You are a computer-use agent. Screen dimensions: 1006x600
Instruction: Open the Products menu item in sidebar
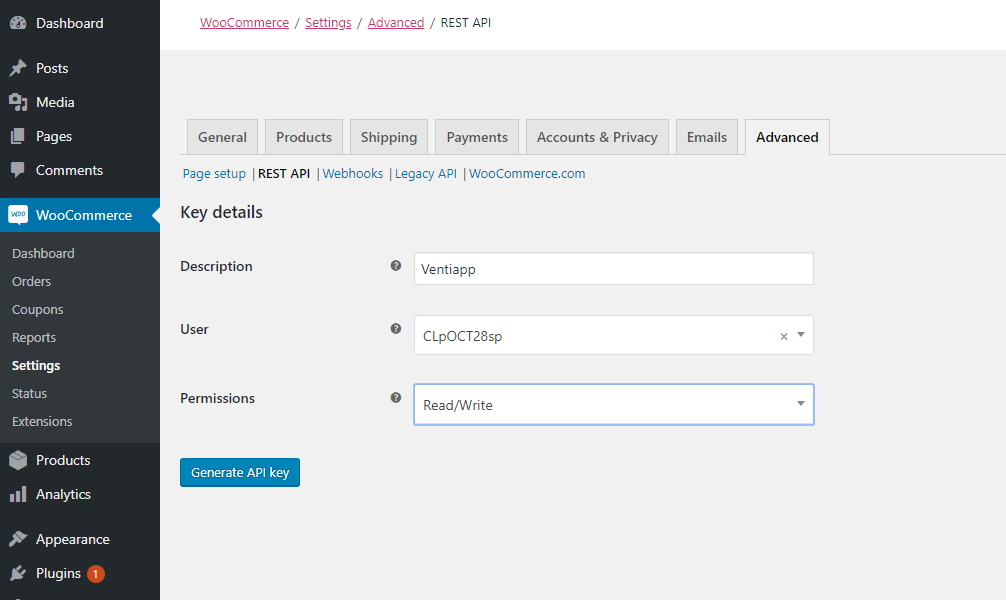click(x=80, y=460)
